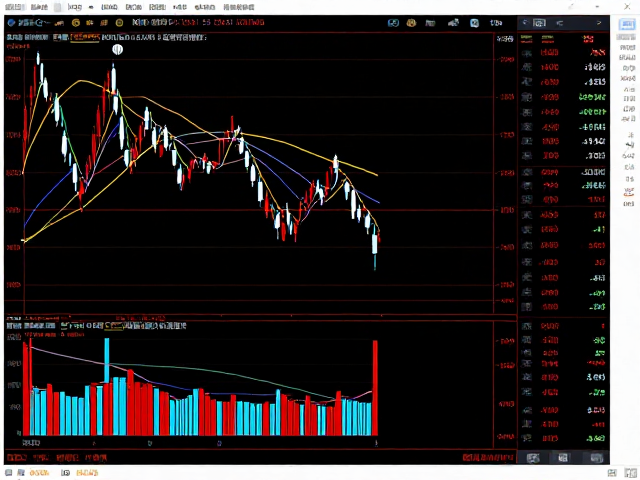Image resolution: width=640 pixels, height=480 pixels.
Task: Open the blue screen icon in the toolbar
Action: pyautogui.click(x=393, y=23)
